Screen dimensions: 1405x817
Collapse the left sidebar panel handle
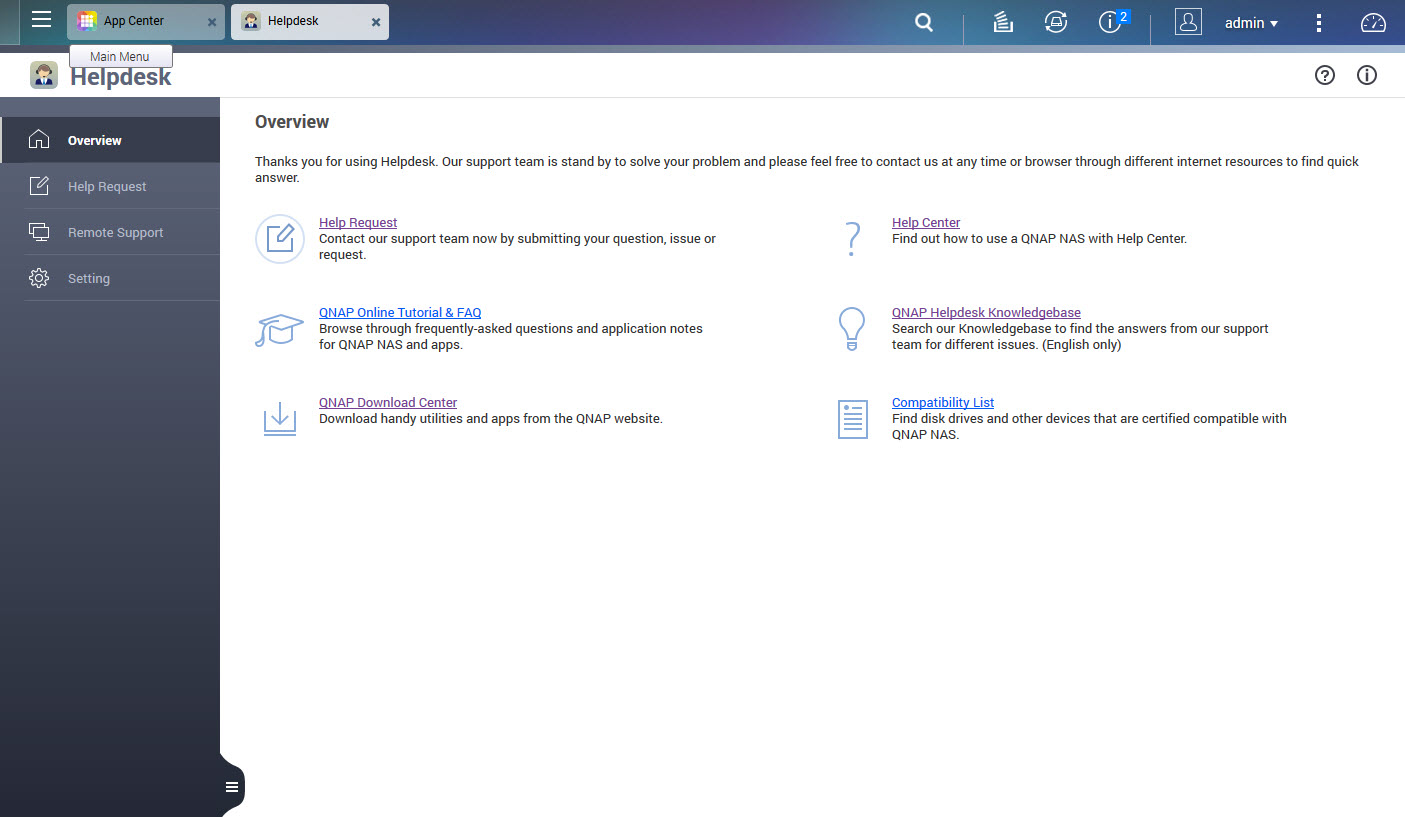coord(232,787)
